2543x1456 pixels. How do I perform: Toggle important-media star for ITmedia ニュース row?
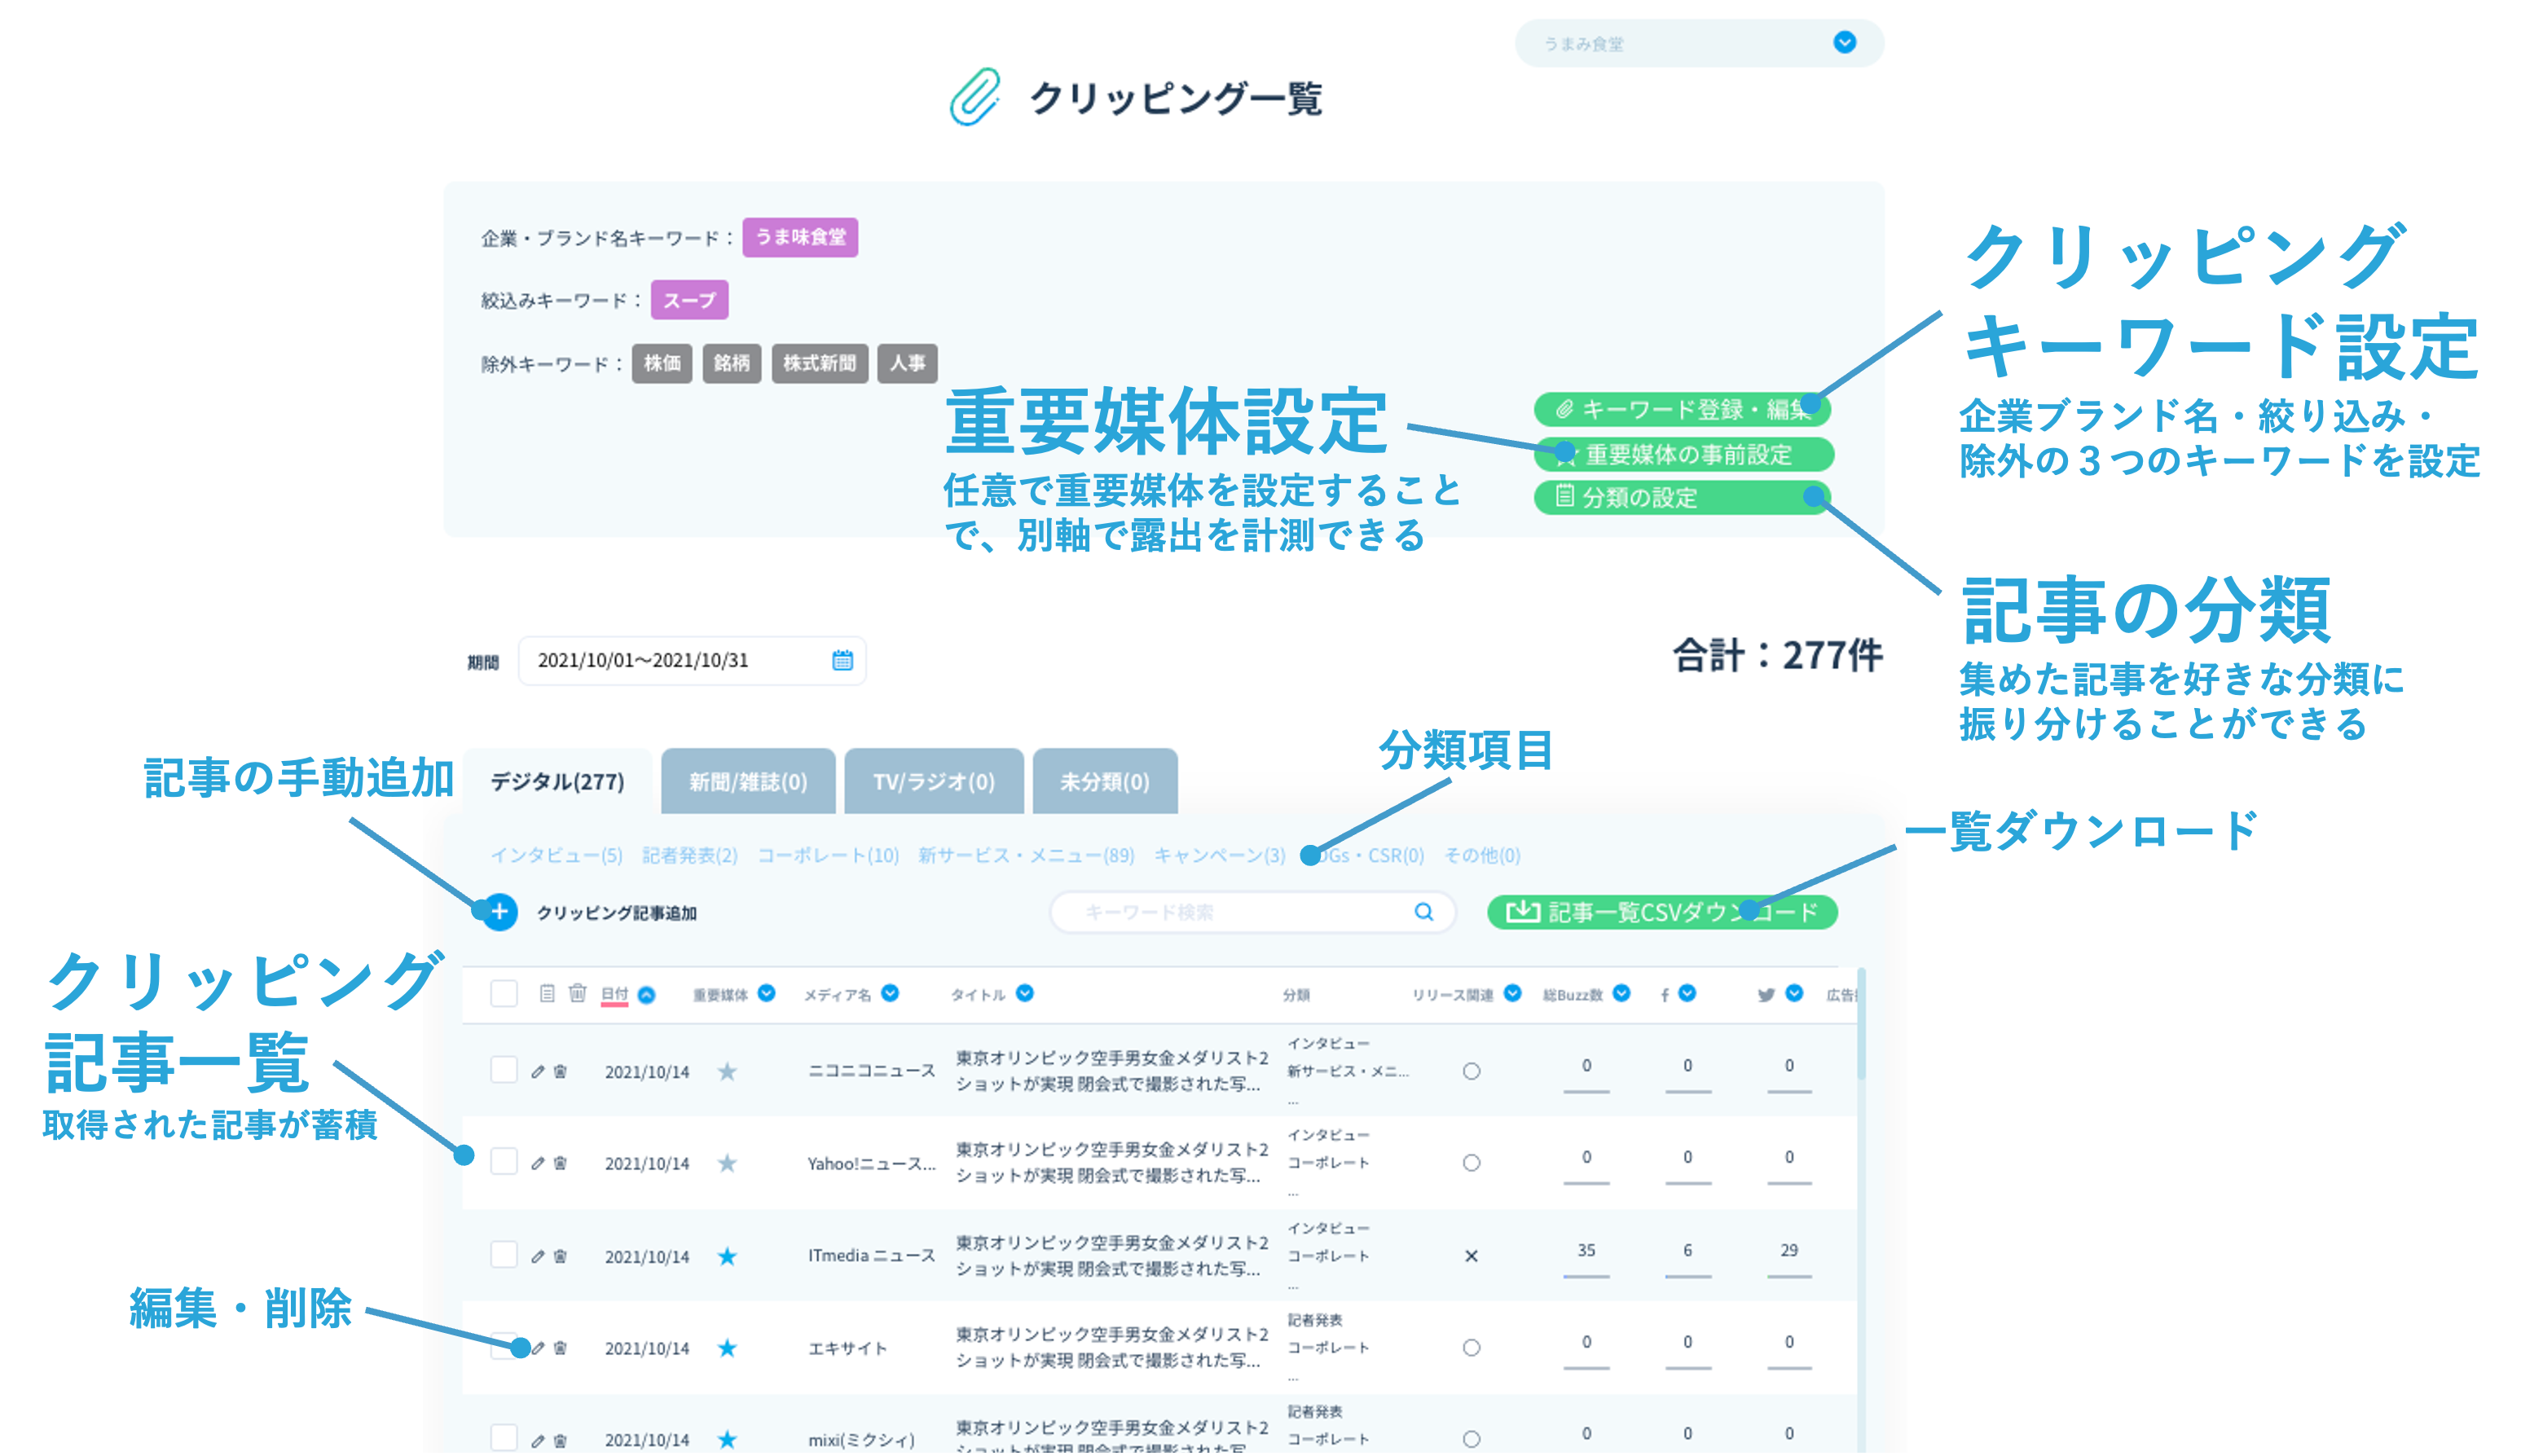tap(727, 1256)
